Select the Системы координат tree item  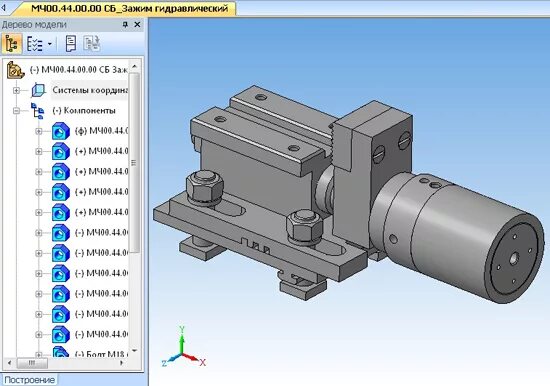[90, 90]
